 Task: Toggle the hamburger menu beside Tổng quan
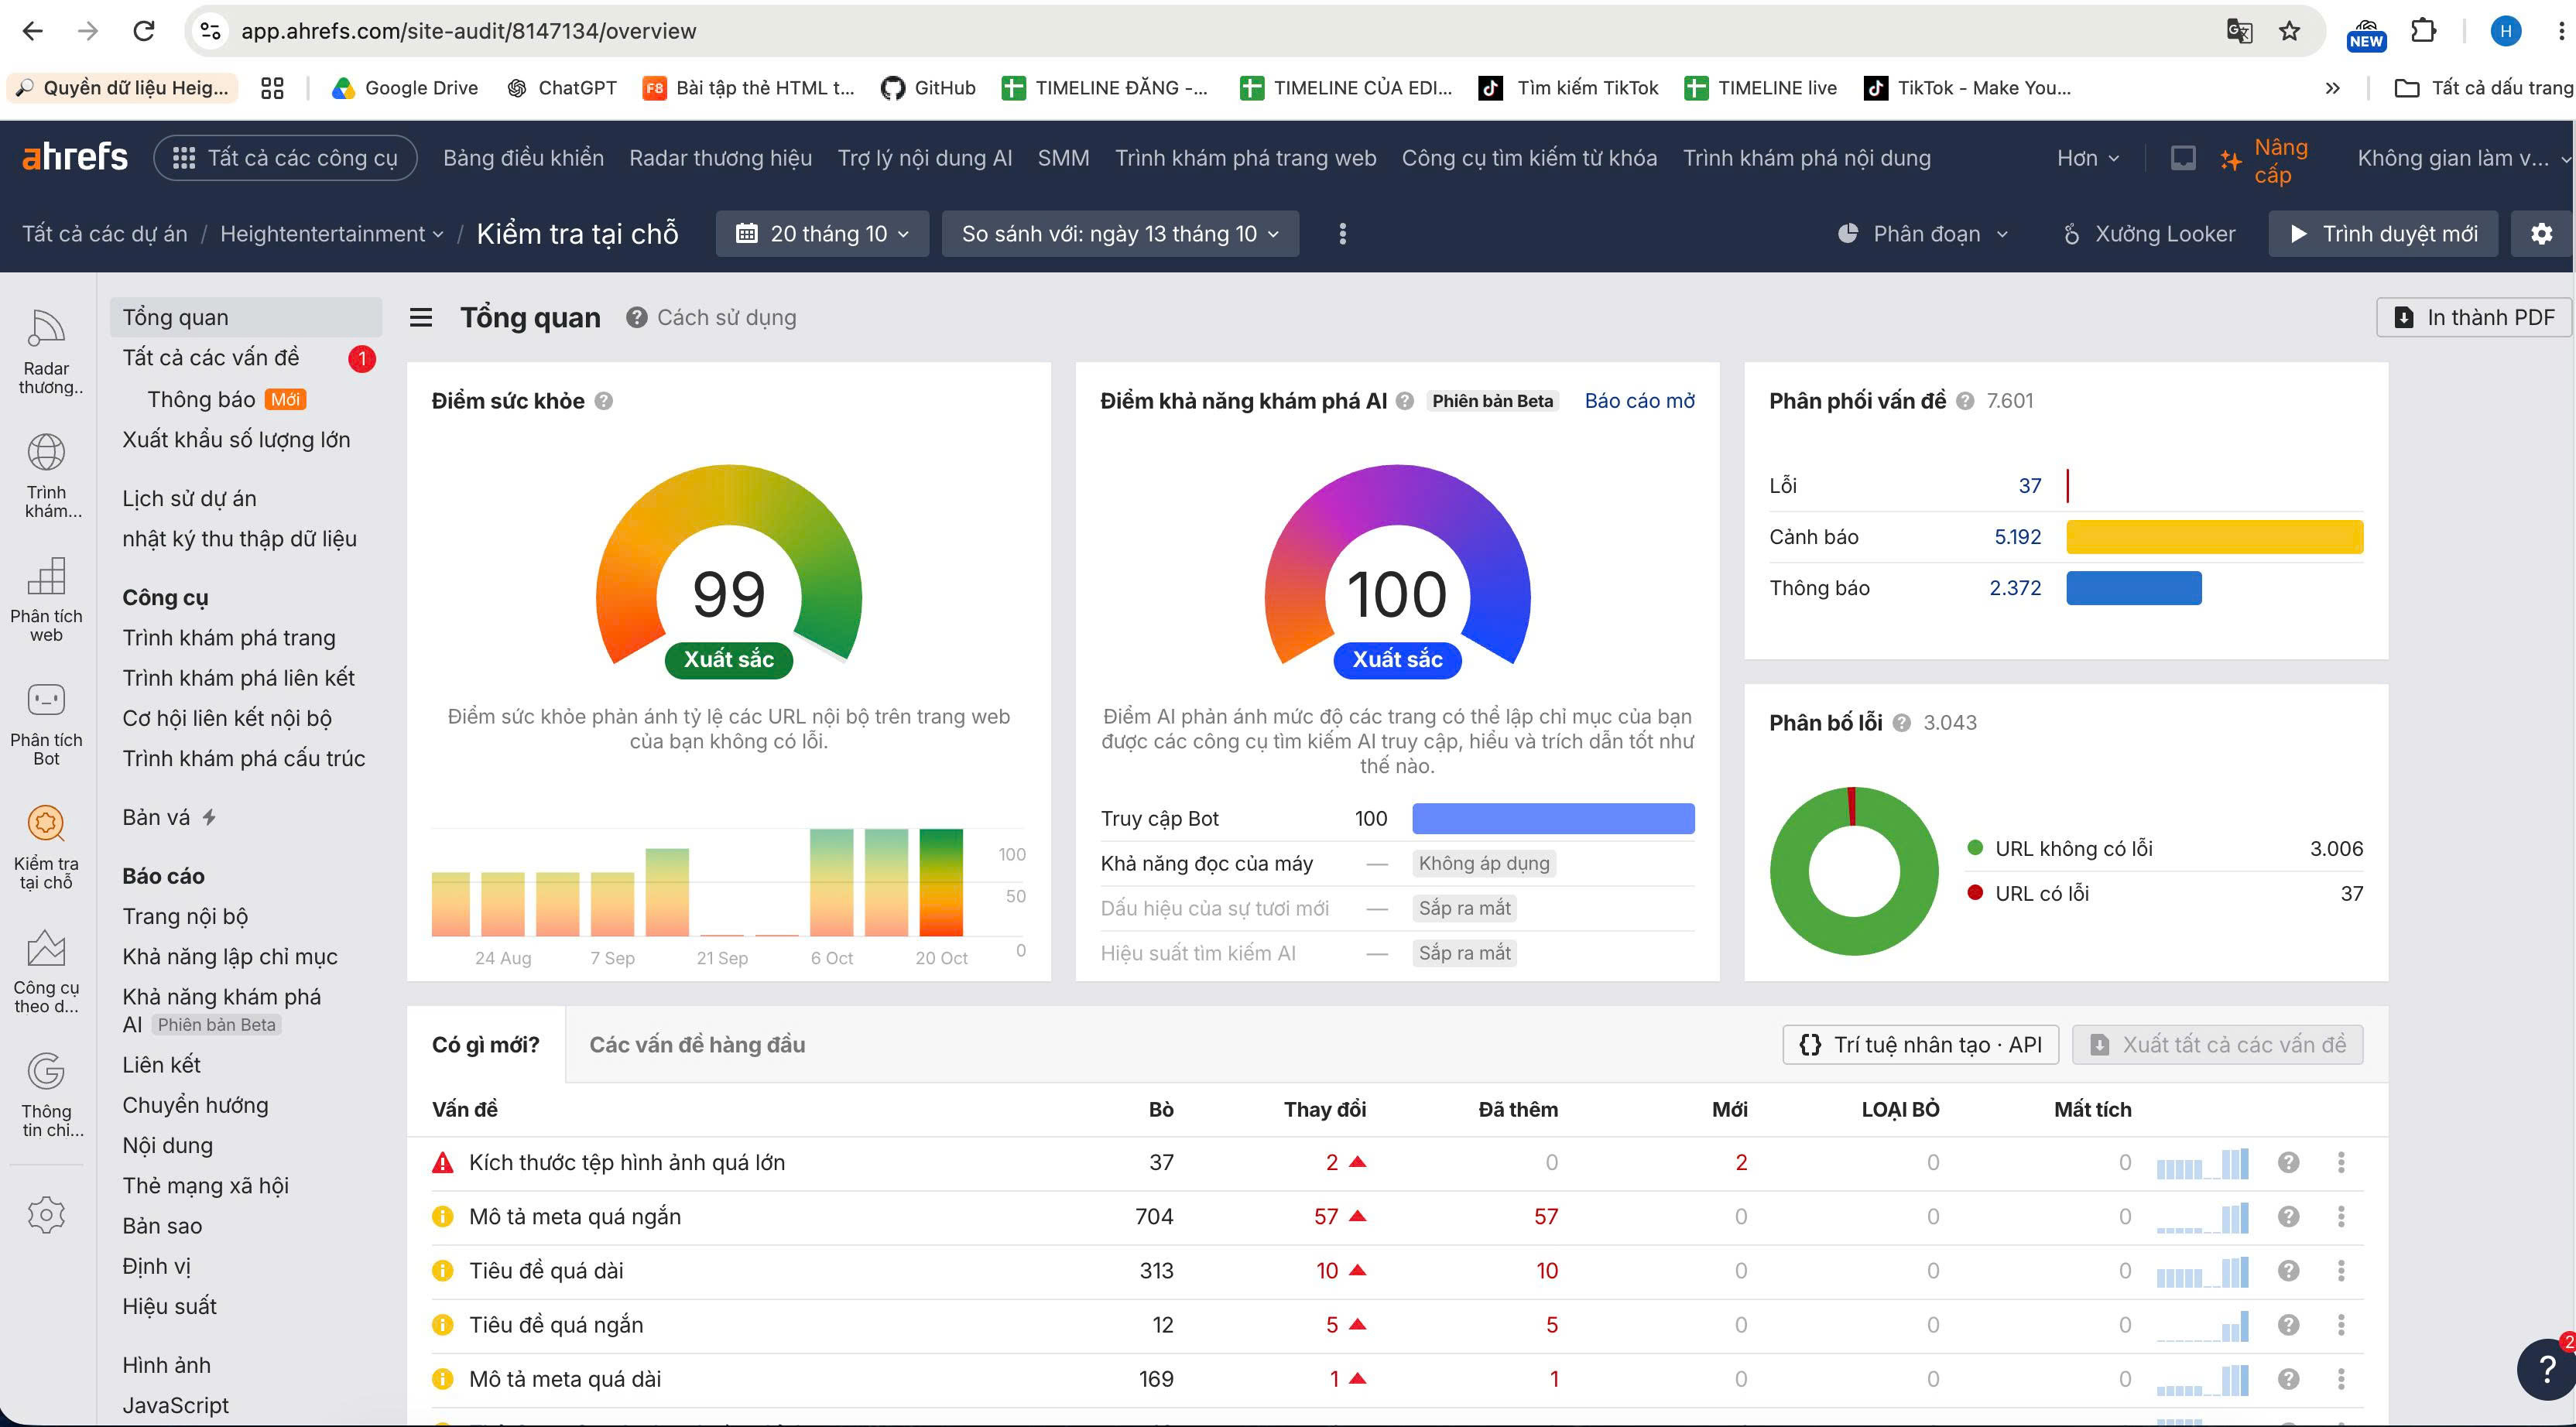(x=421, y=318)
